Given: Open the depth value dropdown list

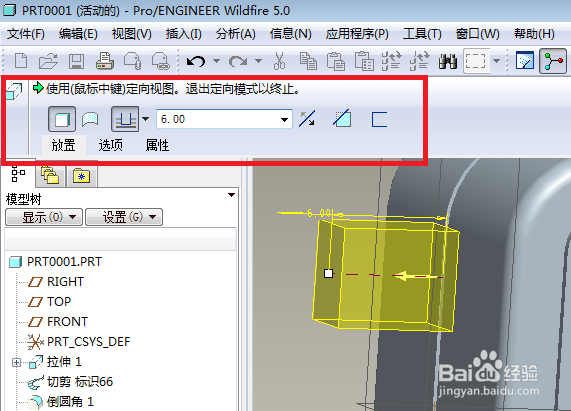Looking at the screenshot, I should (x=284, y=119).
